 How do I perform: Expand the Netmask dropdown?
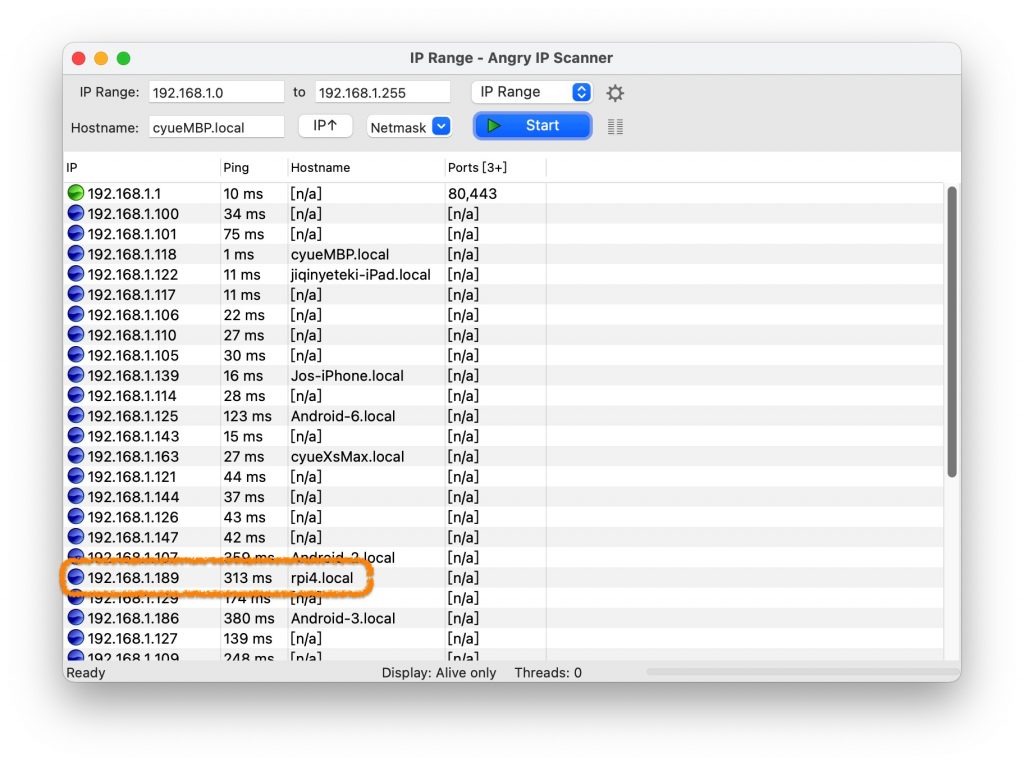(409, 127)
